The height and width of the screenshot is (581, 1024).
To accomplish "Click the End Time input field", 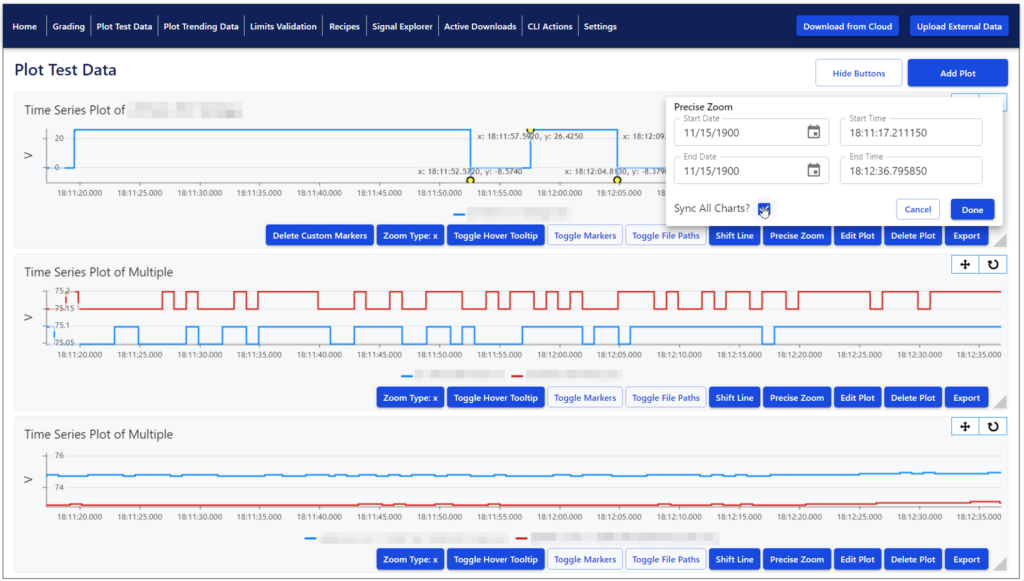I will coord(910,170).
